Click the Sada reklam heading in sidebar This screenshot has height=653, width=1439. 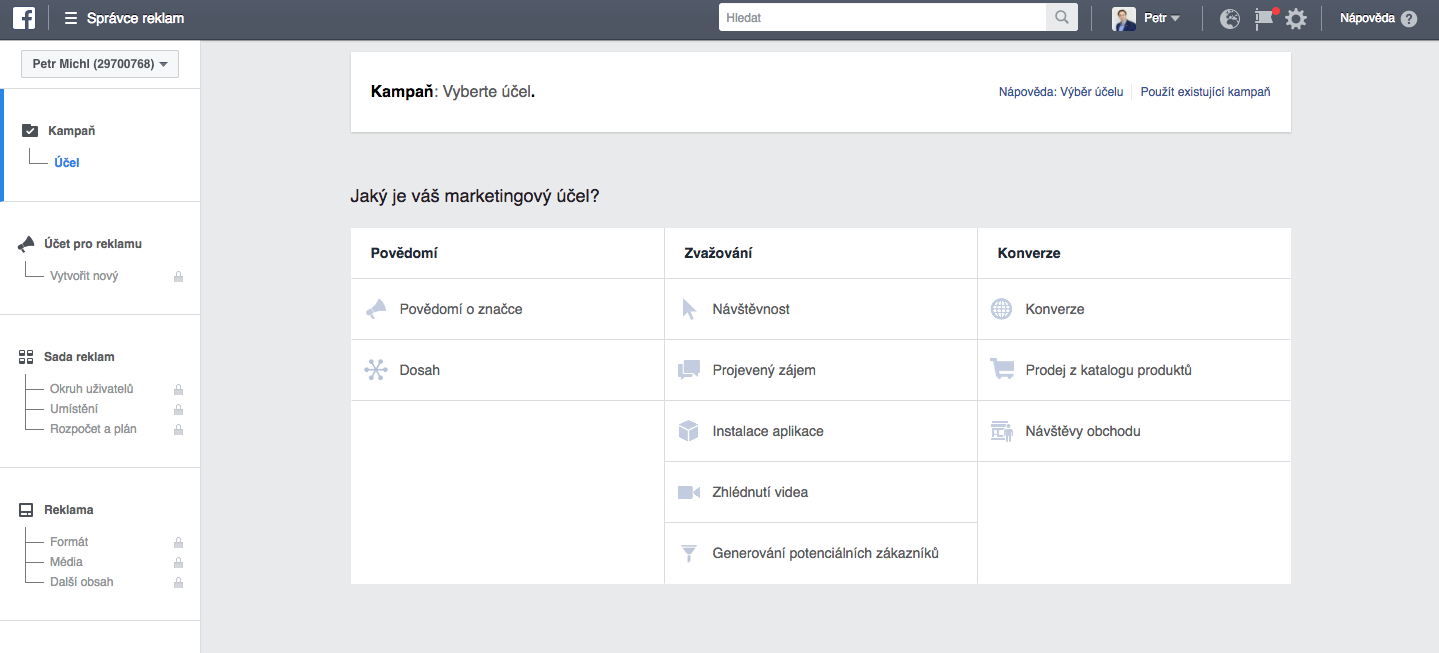pos(79,357)
